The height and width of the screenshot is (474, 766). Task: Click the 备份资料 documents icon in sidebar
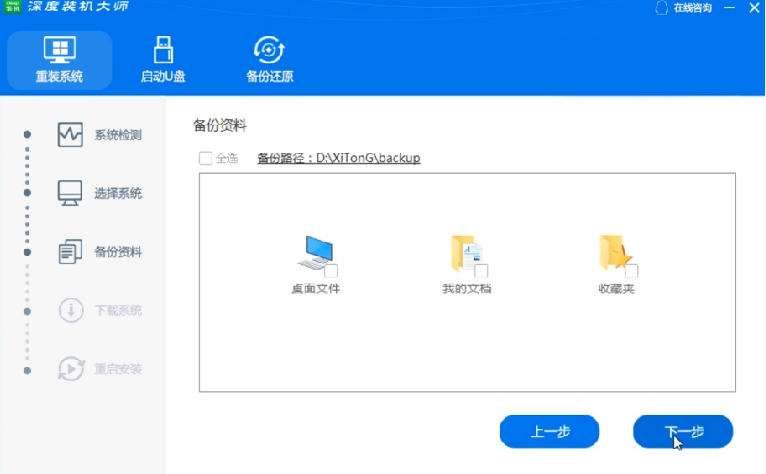pyautogui.click(x=70, y=252)
